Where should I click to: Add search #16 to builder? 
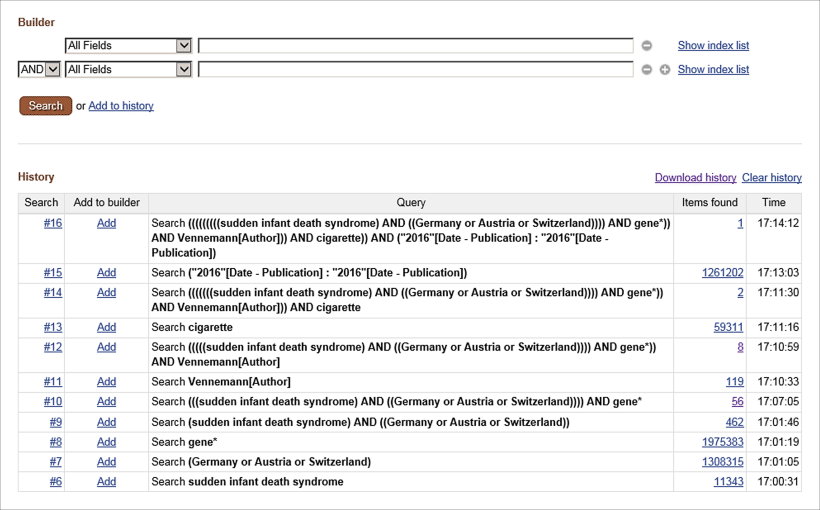107,223
